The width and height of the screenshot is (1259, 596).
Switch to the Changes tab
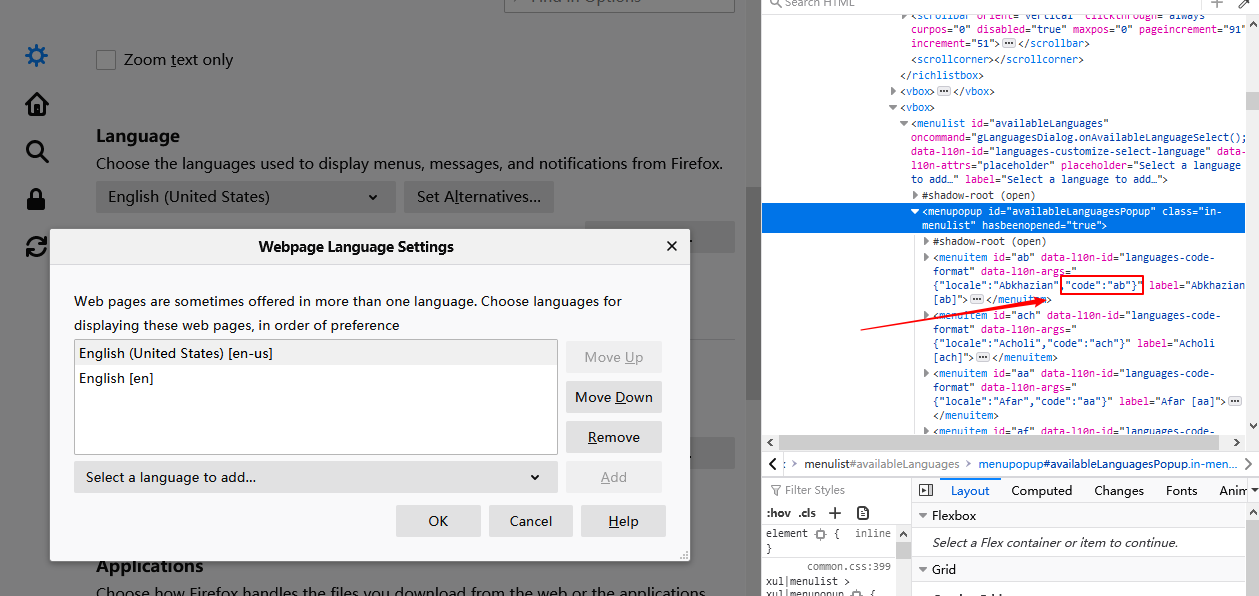coord(1119,491)
